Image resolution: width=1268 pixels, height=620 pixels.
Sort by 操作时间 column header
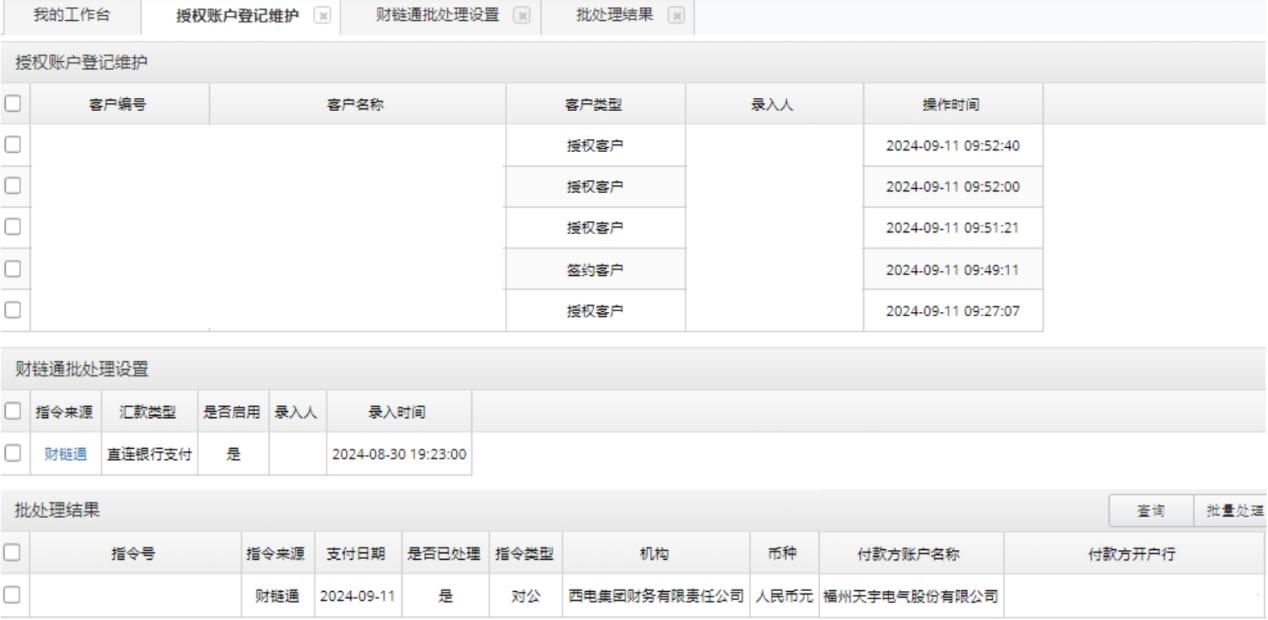coord(951,104)
